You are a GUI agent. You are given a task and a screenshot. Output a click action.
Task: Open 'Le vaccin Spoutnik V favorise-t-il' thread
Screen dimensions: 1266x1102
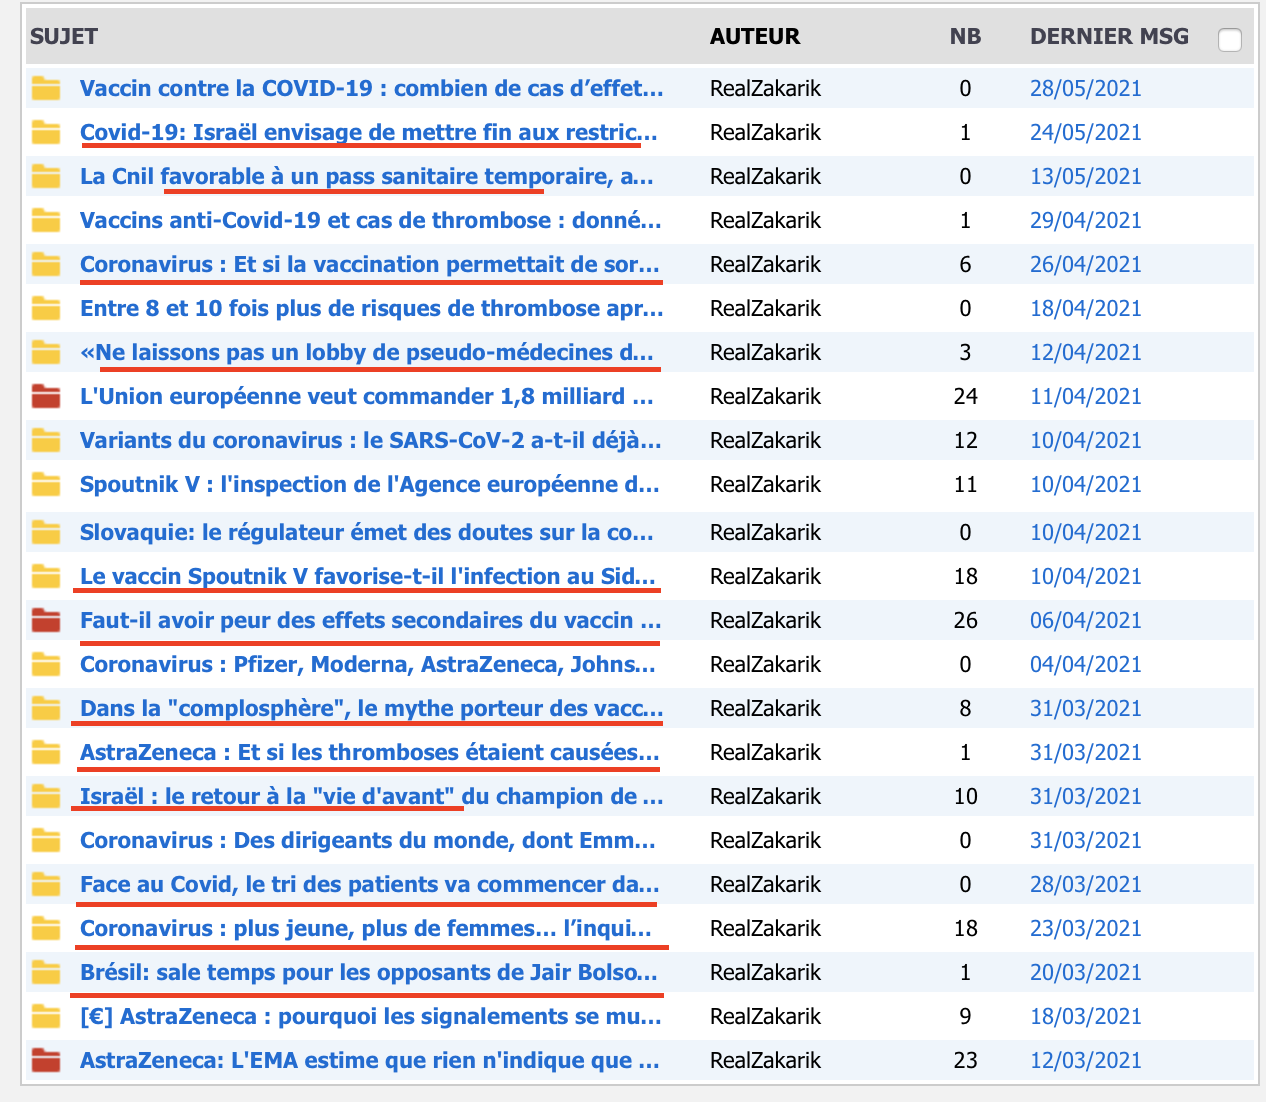367,577
